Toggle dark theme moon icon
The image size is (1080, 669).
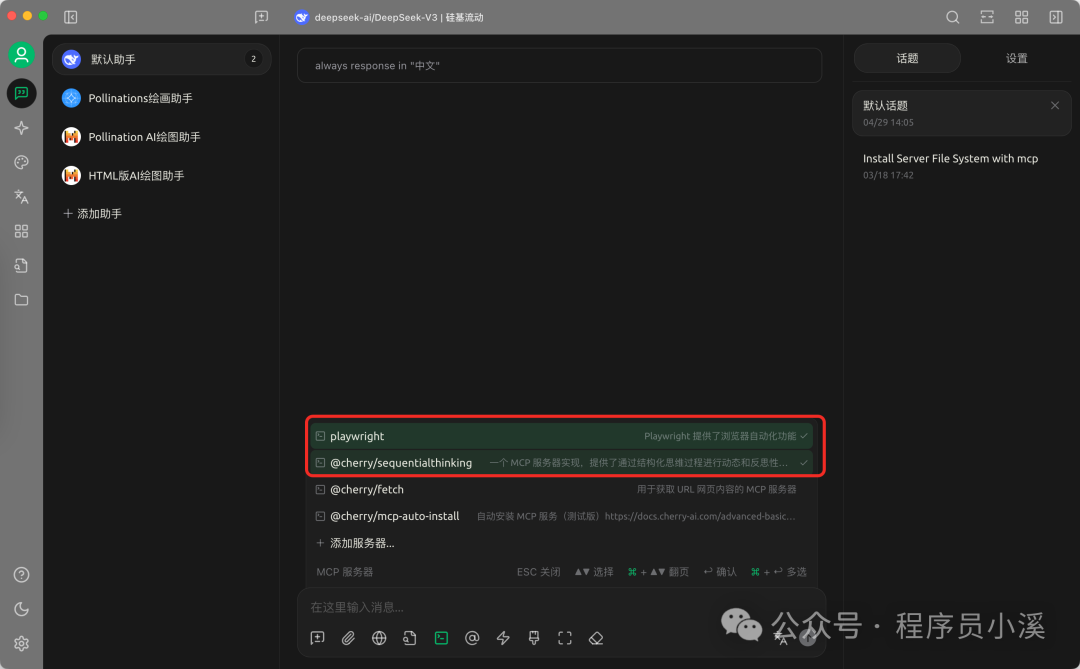[x=21, y=609]
